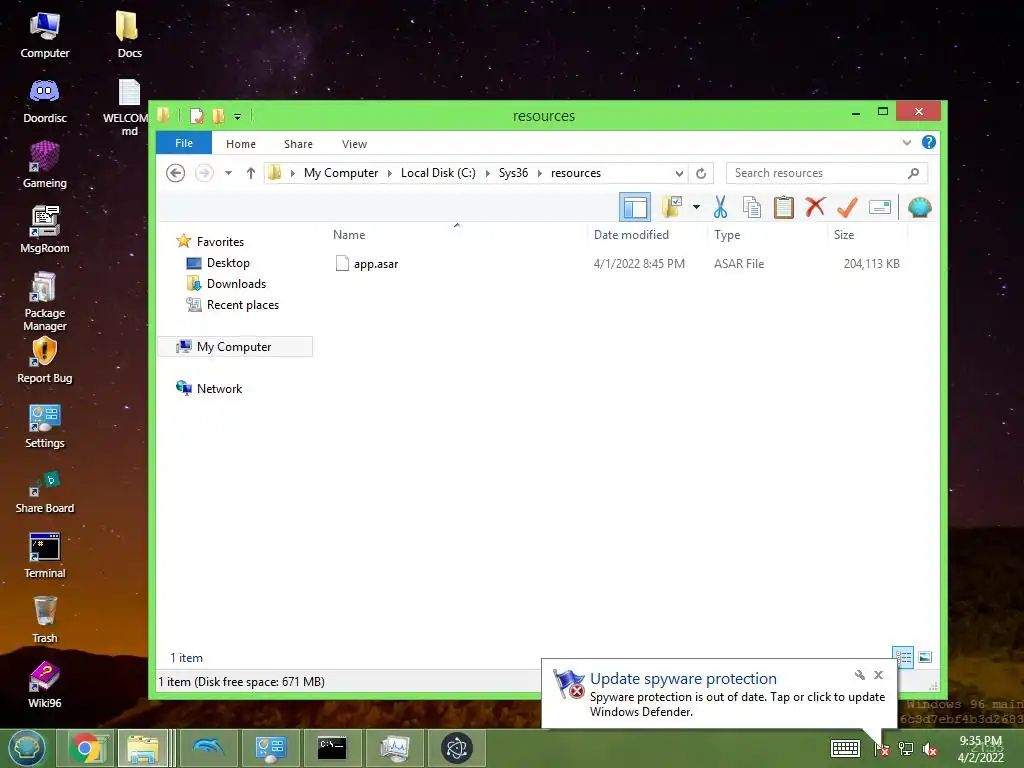Open the on-screen keyboard tray icon
This screenshot has height=768, width=1024.
click(x=845, y=748)
